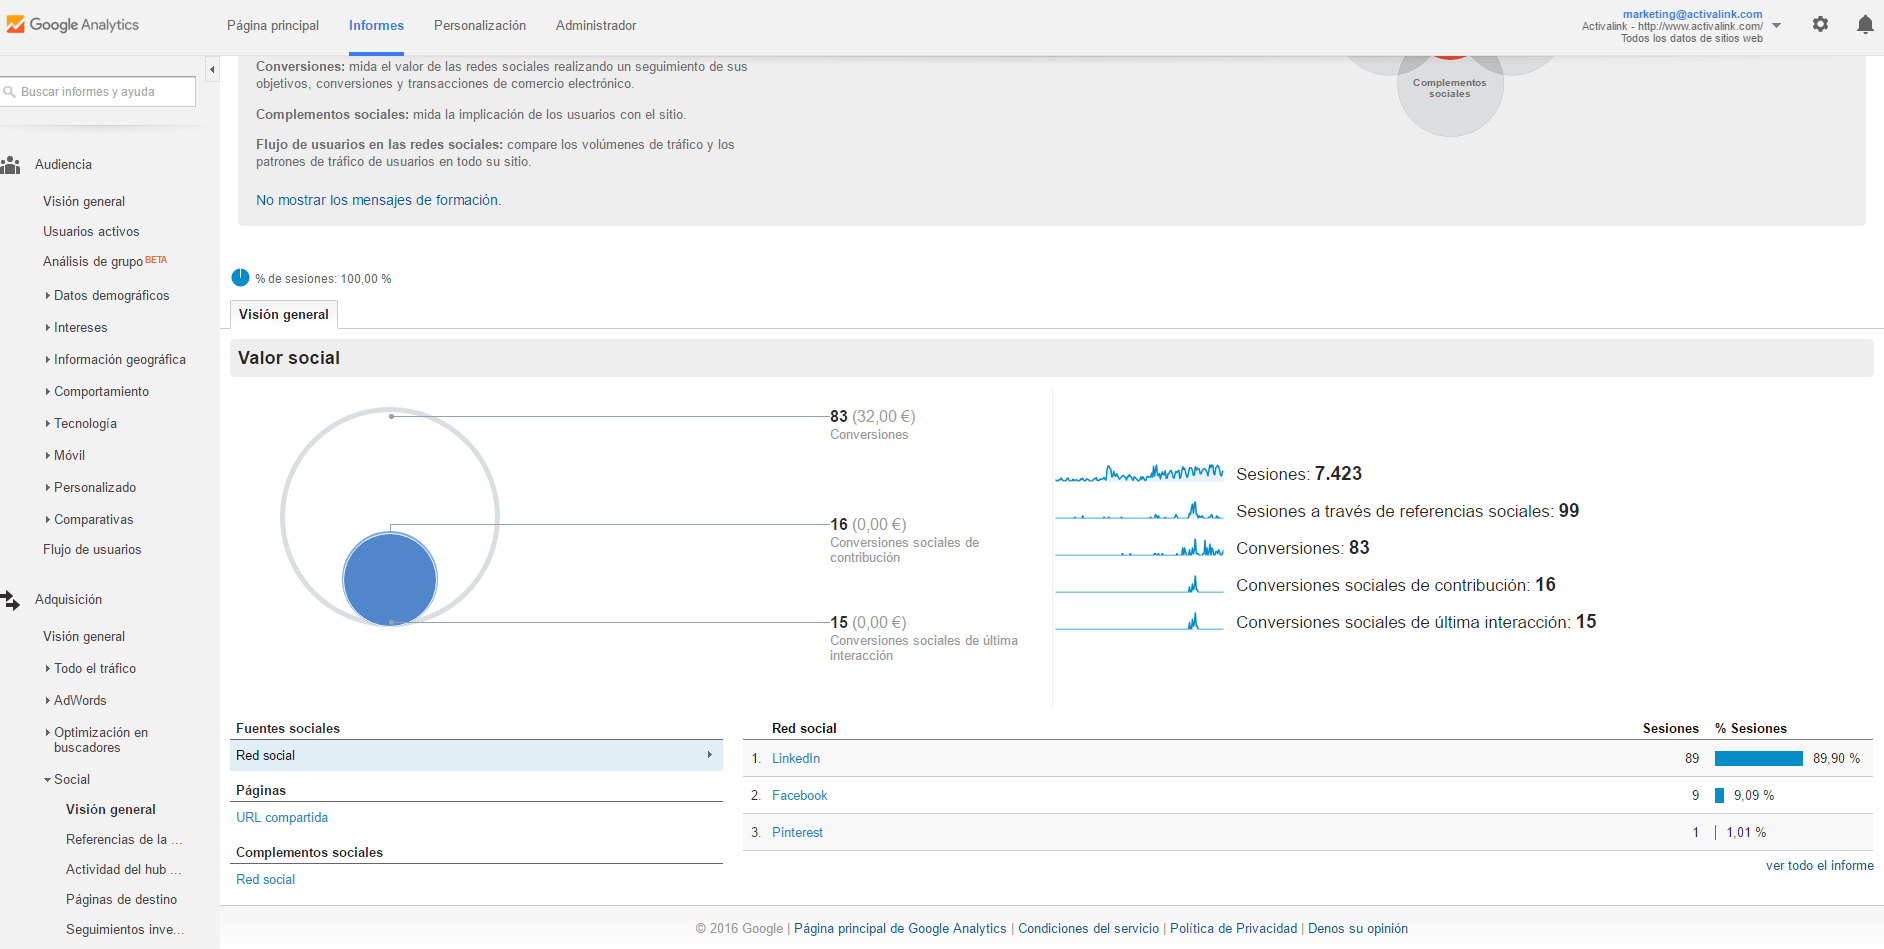Open the Activalink account dropdown
This screenshot has height=949, width=1884.
tap(1777, 24)
